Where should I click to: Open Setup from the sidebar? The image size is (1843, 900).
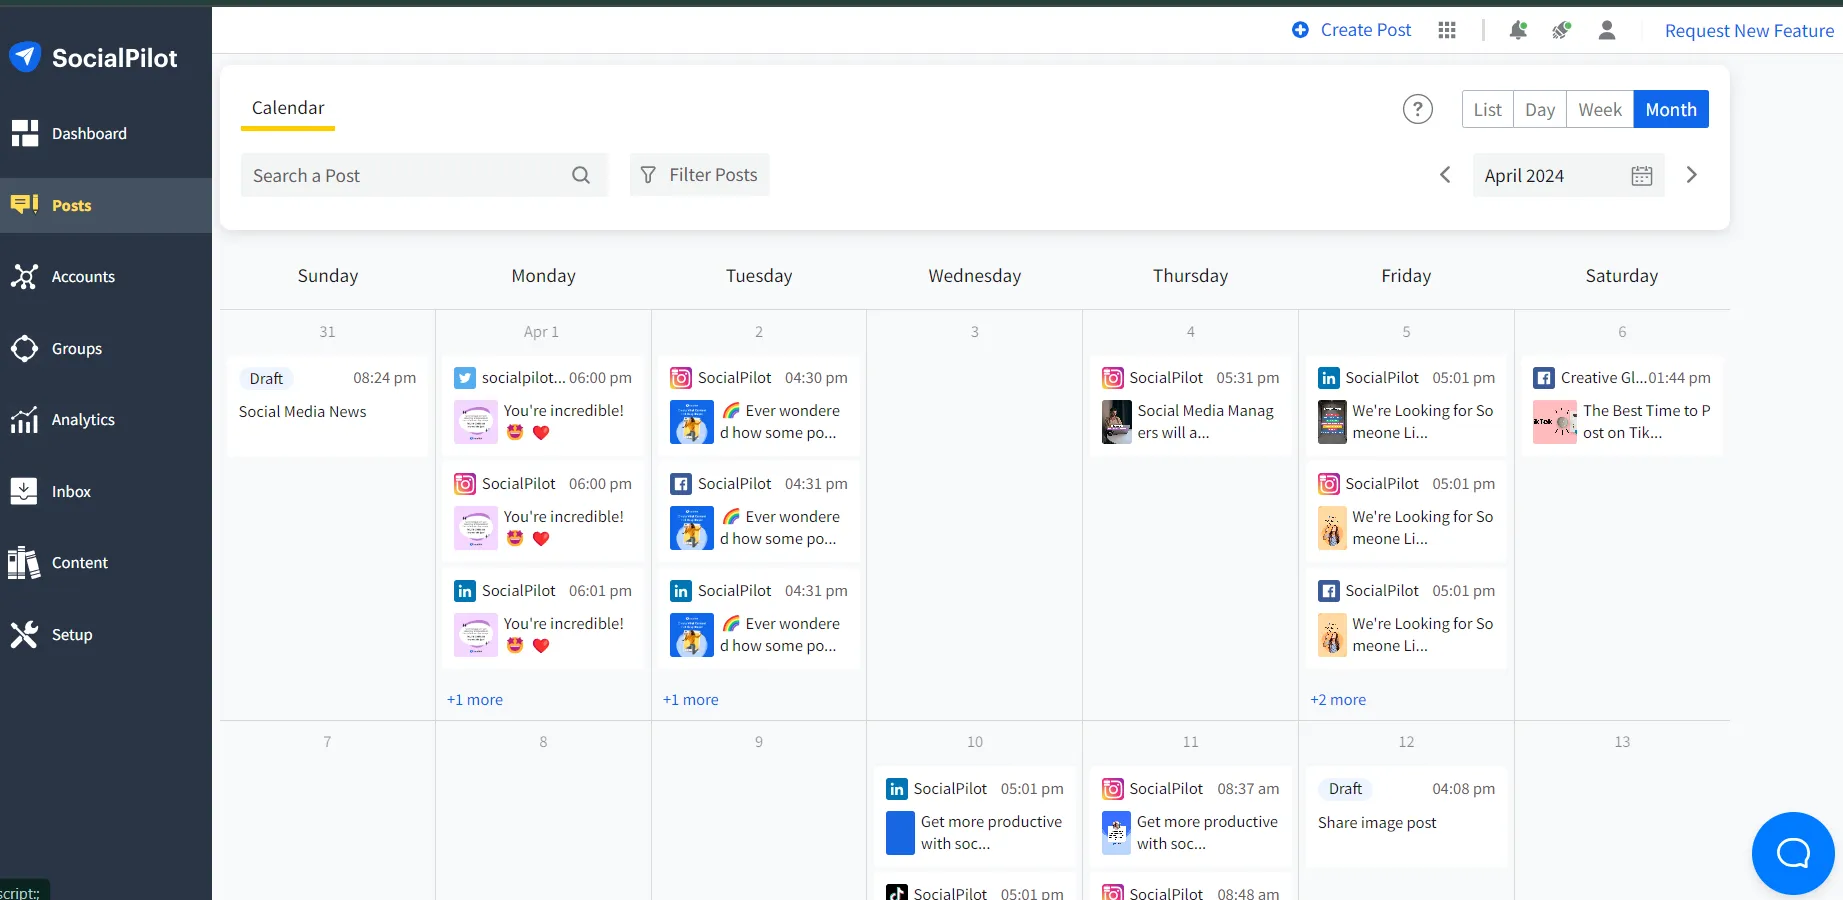69,634
